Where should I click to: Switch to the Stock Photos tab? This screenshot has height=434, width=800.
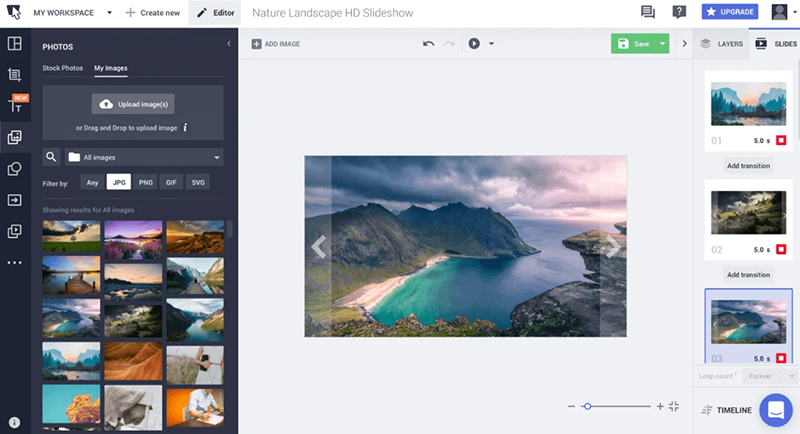pyautogui.click(x=63, y=68)
